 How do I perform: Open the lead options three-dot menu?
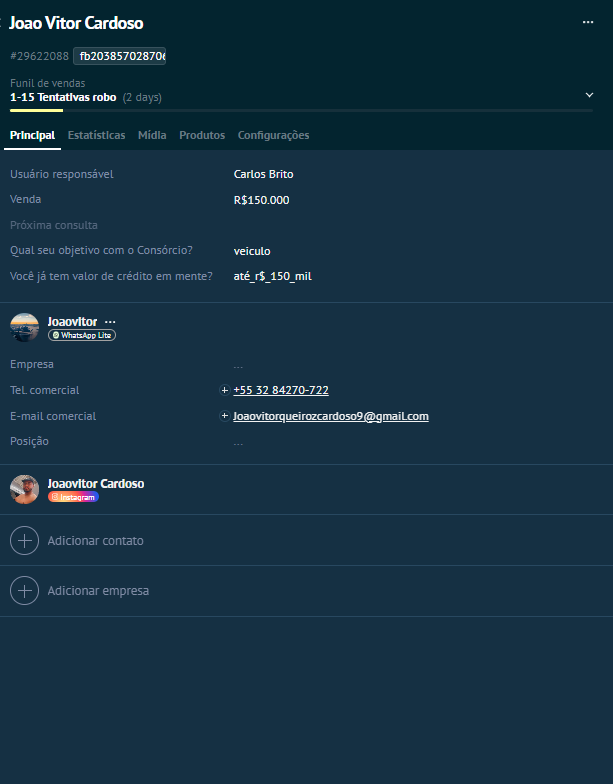tap(588, 22)
